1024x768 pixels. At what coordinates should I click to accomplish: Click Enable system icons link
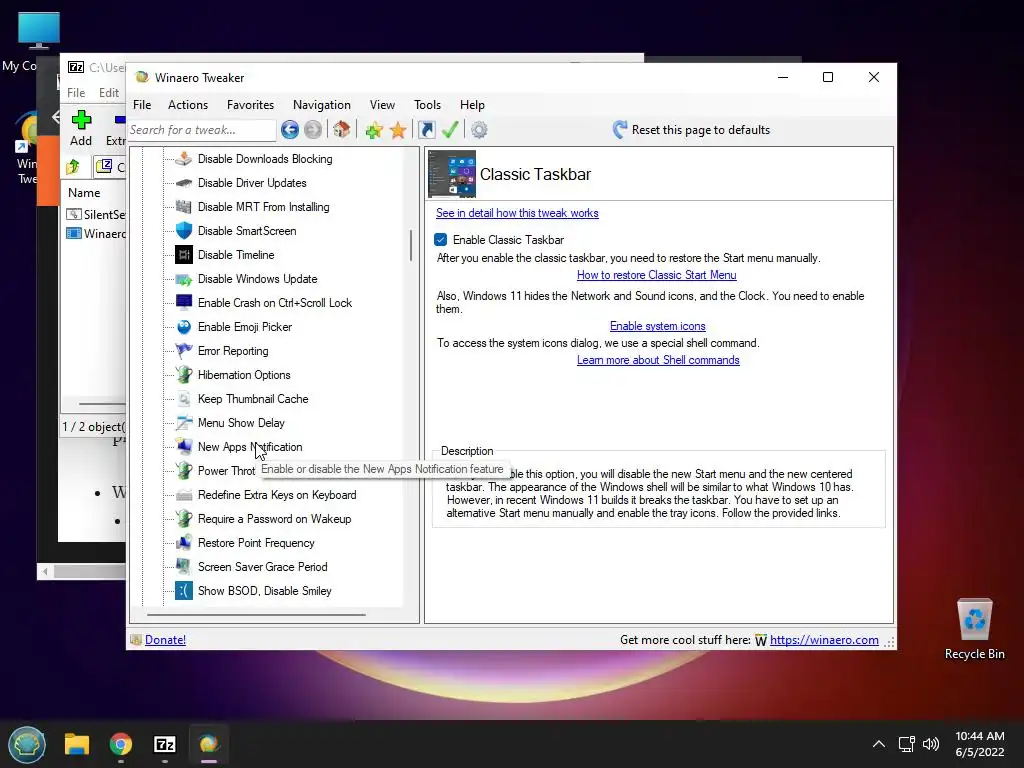[x=658, y=326]
